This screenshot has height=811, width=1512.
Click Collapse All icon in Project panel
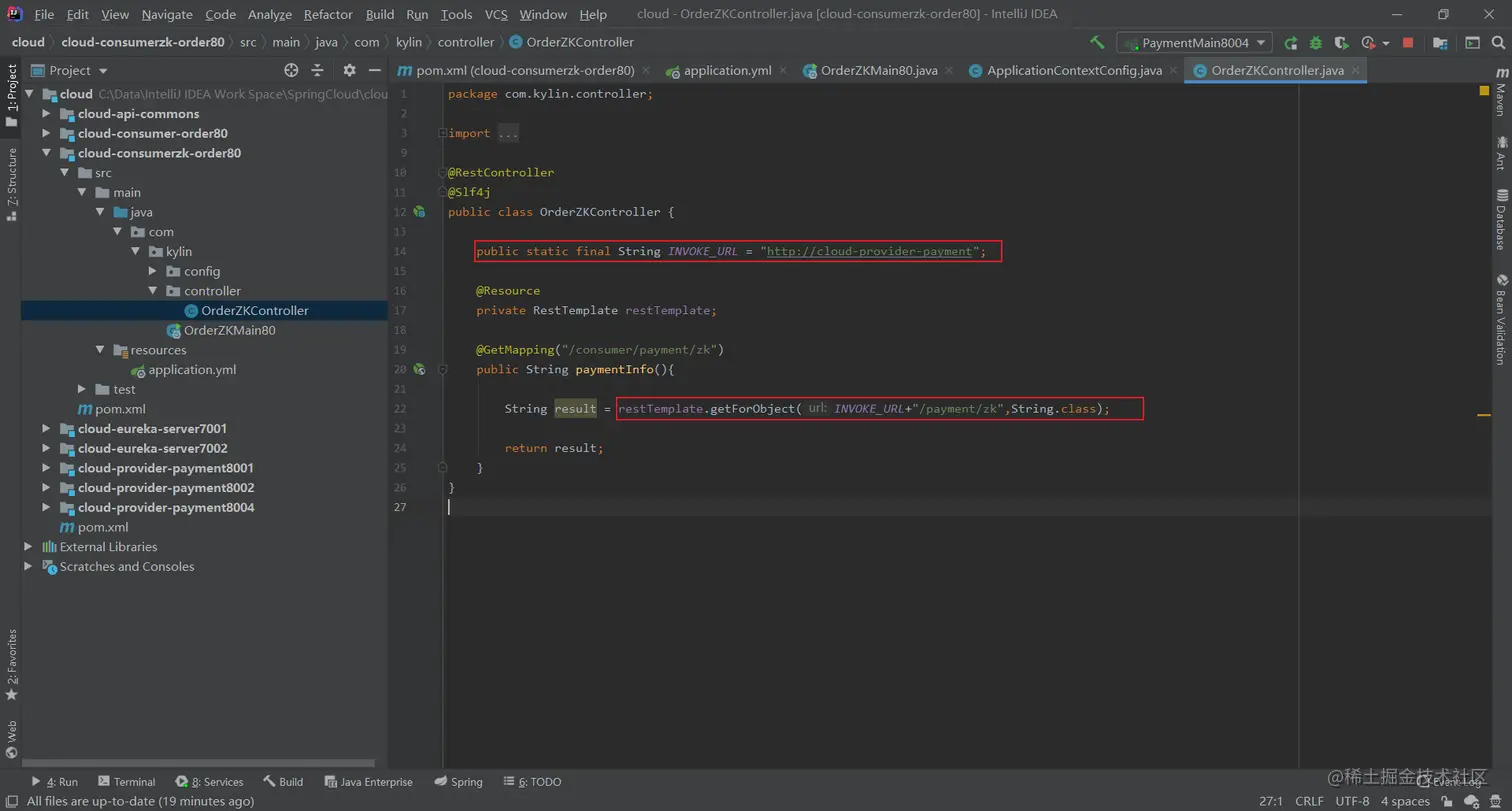tap(317, 70)
